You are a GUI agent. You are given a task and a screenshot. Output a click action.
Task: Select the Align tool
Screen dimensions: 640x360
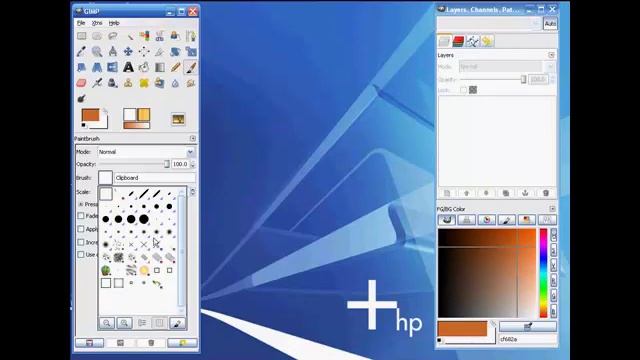(144, 51)
